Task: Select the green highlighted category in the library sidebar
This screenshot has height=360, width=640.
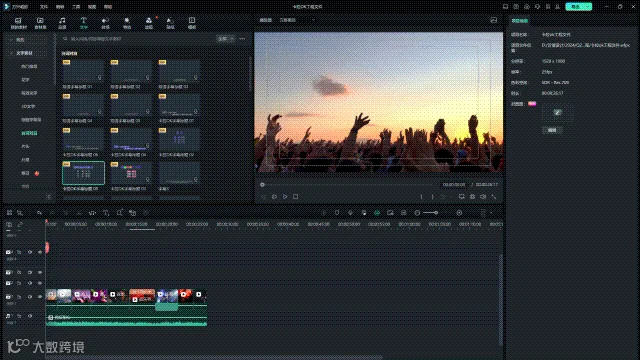Action: [29, 133]
